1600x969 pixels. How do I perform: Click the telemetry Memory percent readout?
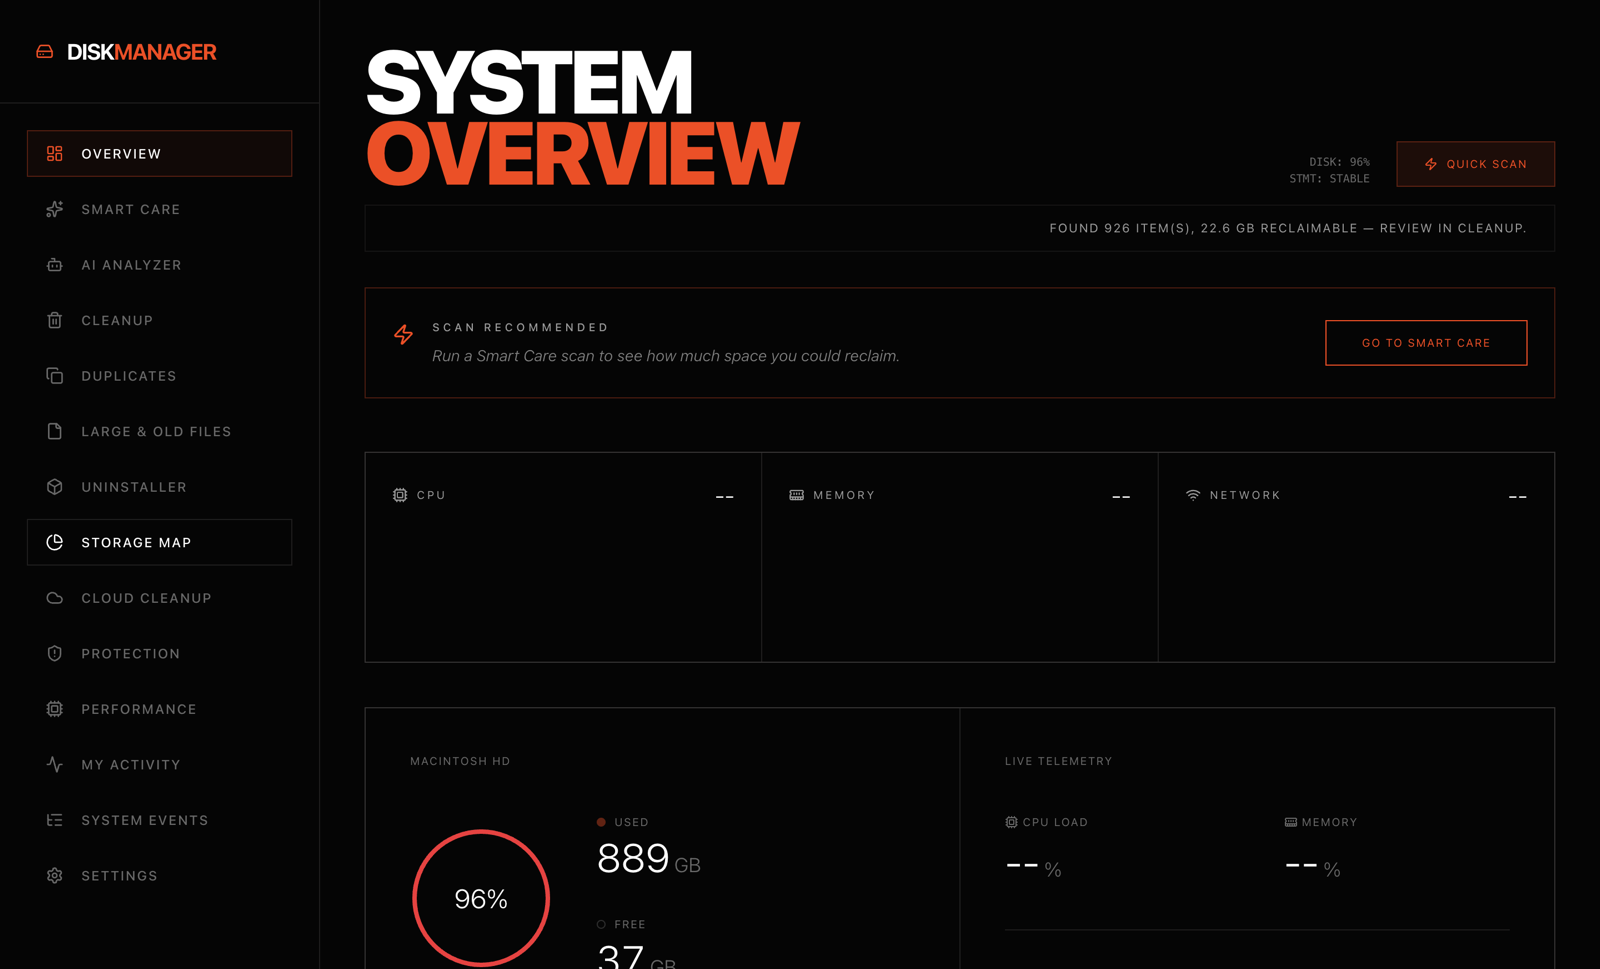coord(1313,868)
